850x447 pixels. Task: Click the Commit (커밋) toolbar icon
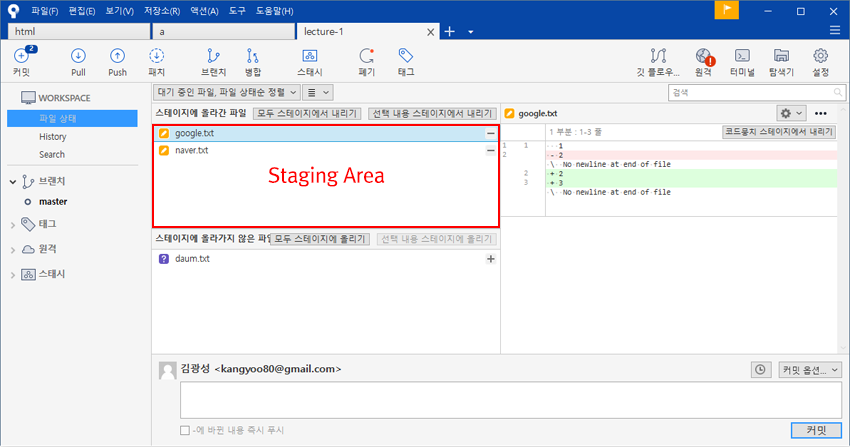pyautogui.click(x=22, y=61)
